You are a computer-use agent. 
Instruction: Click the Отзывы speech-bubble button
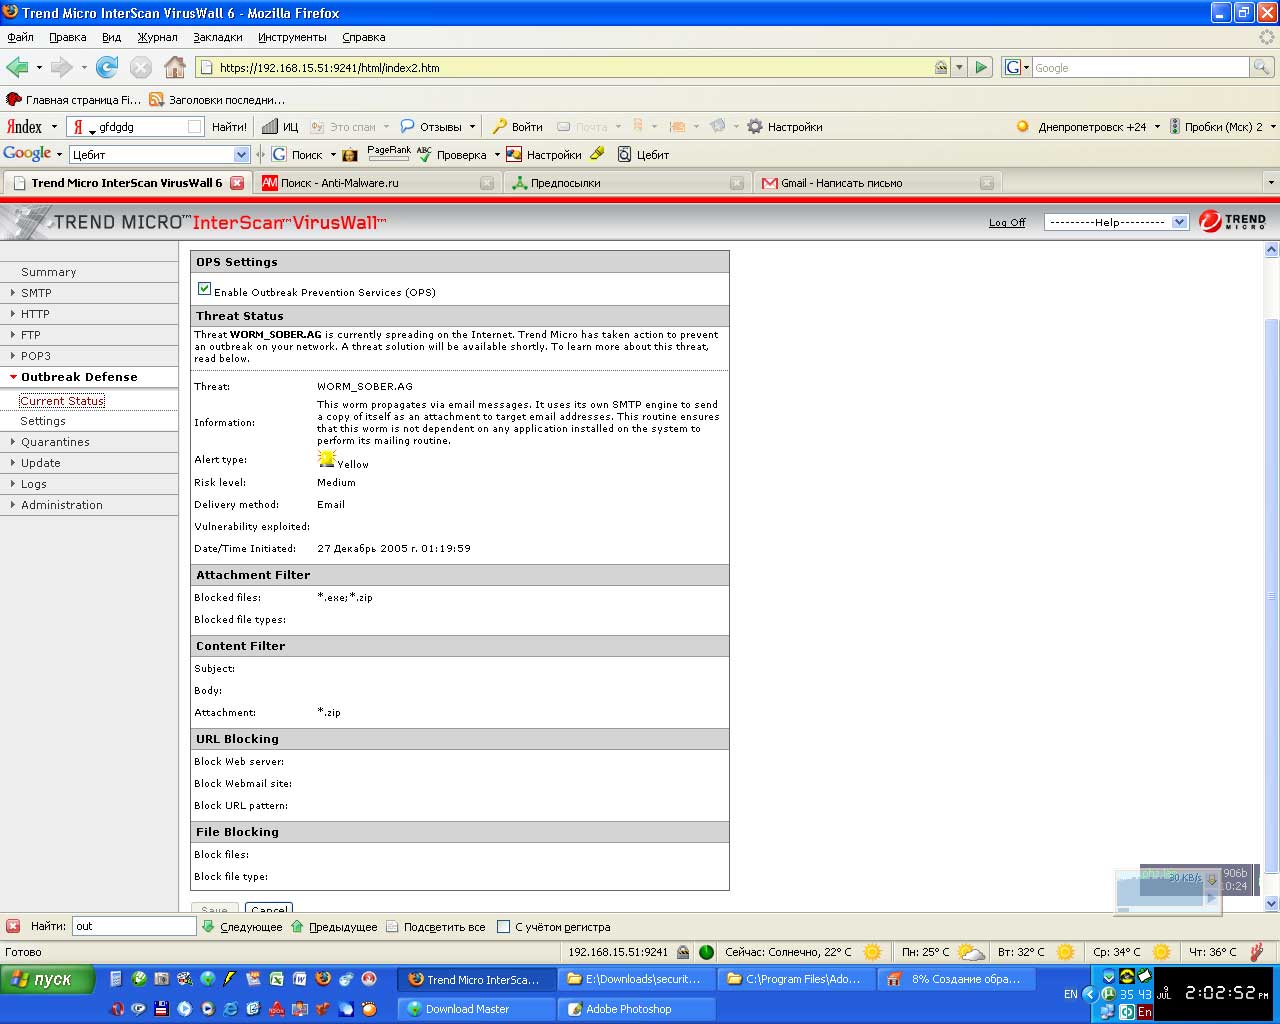pos(432,127)
